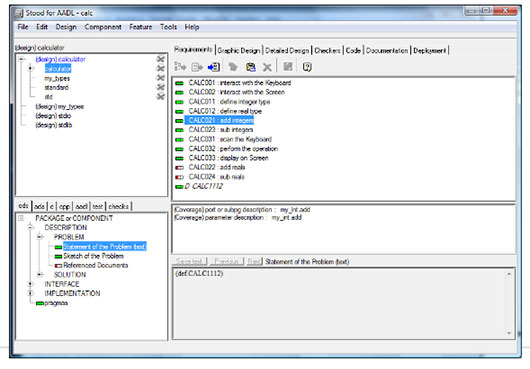Click the red status icon of CALC022
Image resolution: width=530 pixels, height=369 pixels.
(x=179, y=168)
